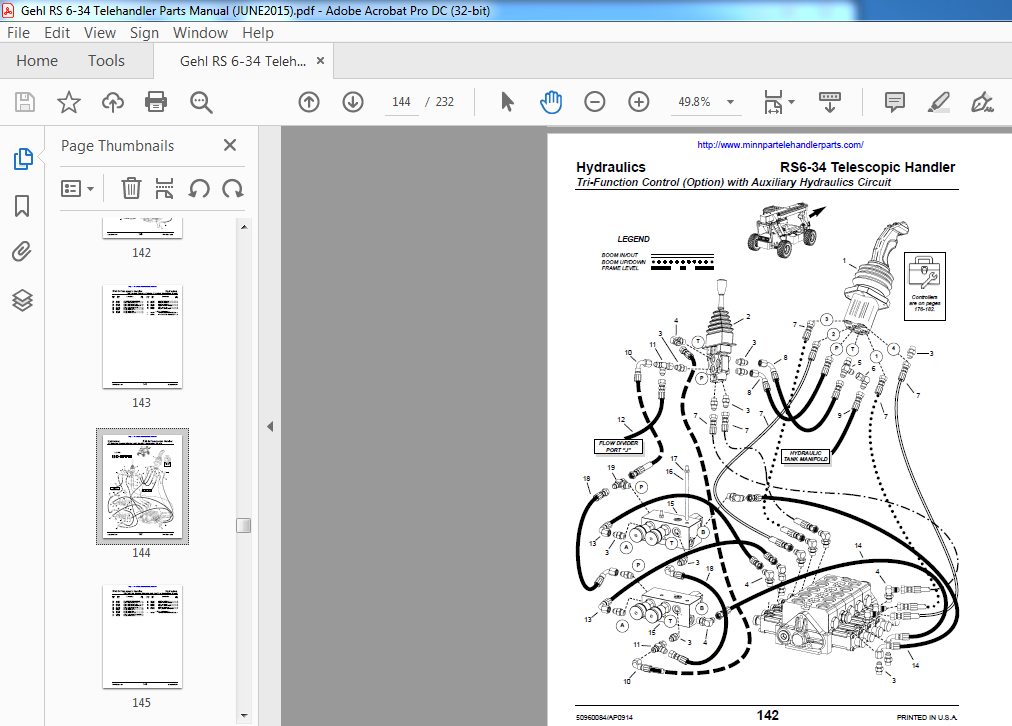Click the 142 label under the top thumbnail
Image resolution: width=1012 pixels, height=726 pixels.
141,253
